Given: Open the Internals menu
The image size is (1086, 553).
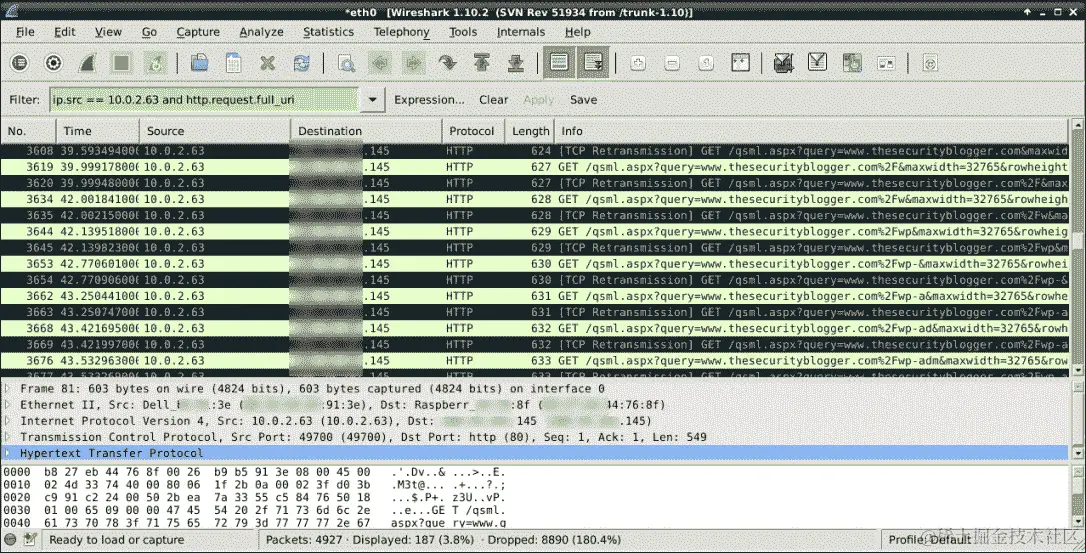Looking at the screenshot, I should tap(521, 32).
